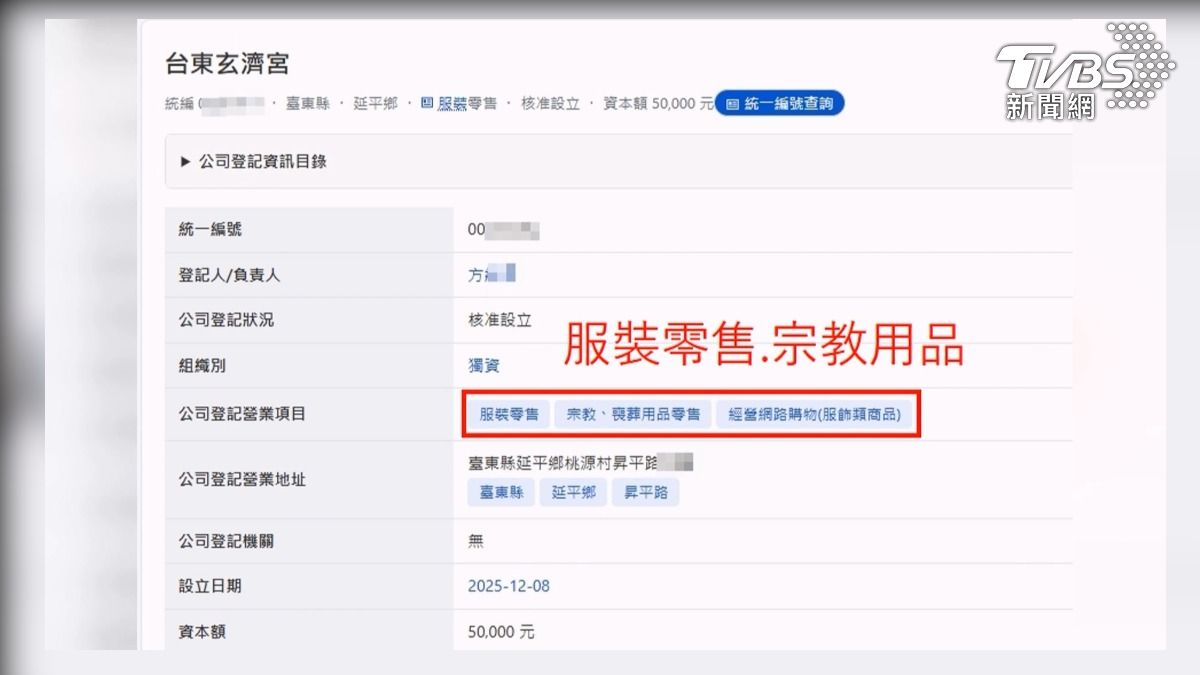Click the 統一編號查詢 button
1200x675 pixels.
[780, 103]
